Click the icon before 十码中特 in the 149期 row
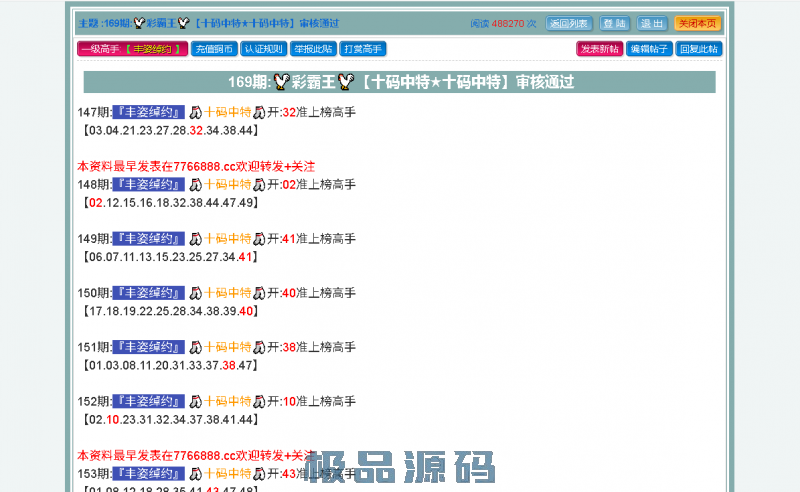The image size is (800, 492). coord(196,239)
